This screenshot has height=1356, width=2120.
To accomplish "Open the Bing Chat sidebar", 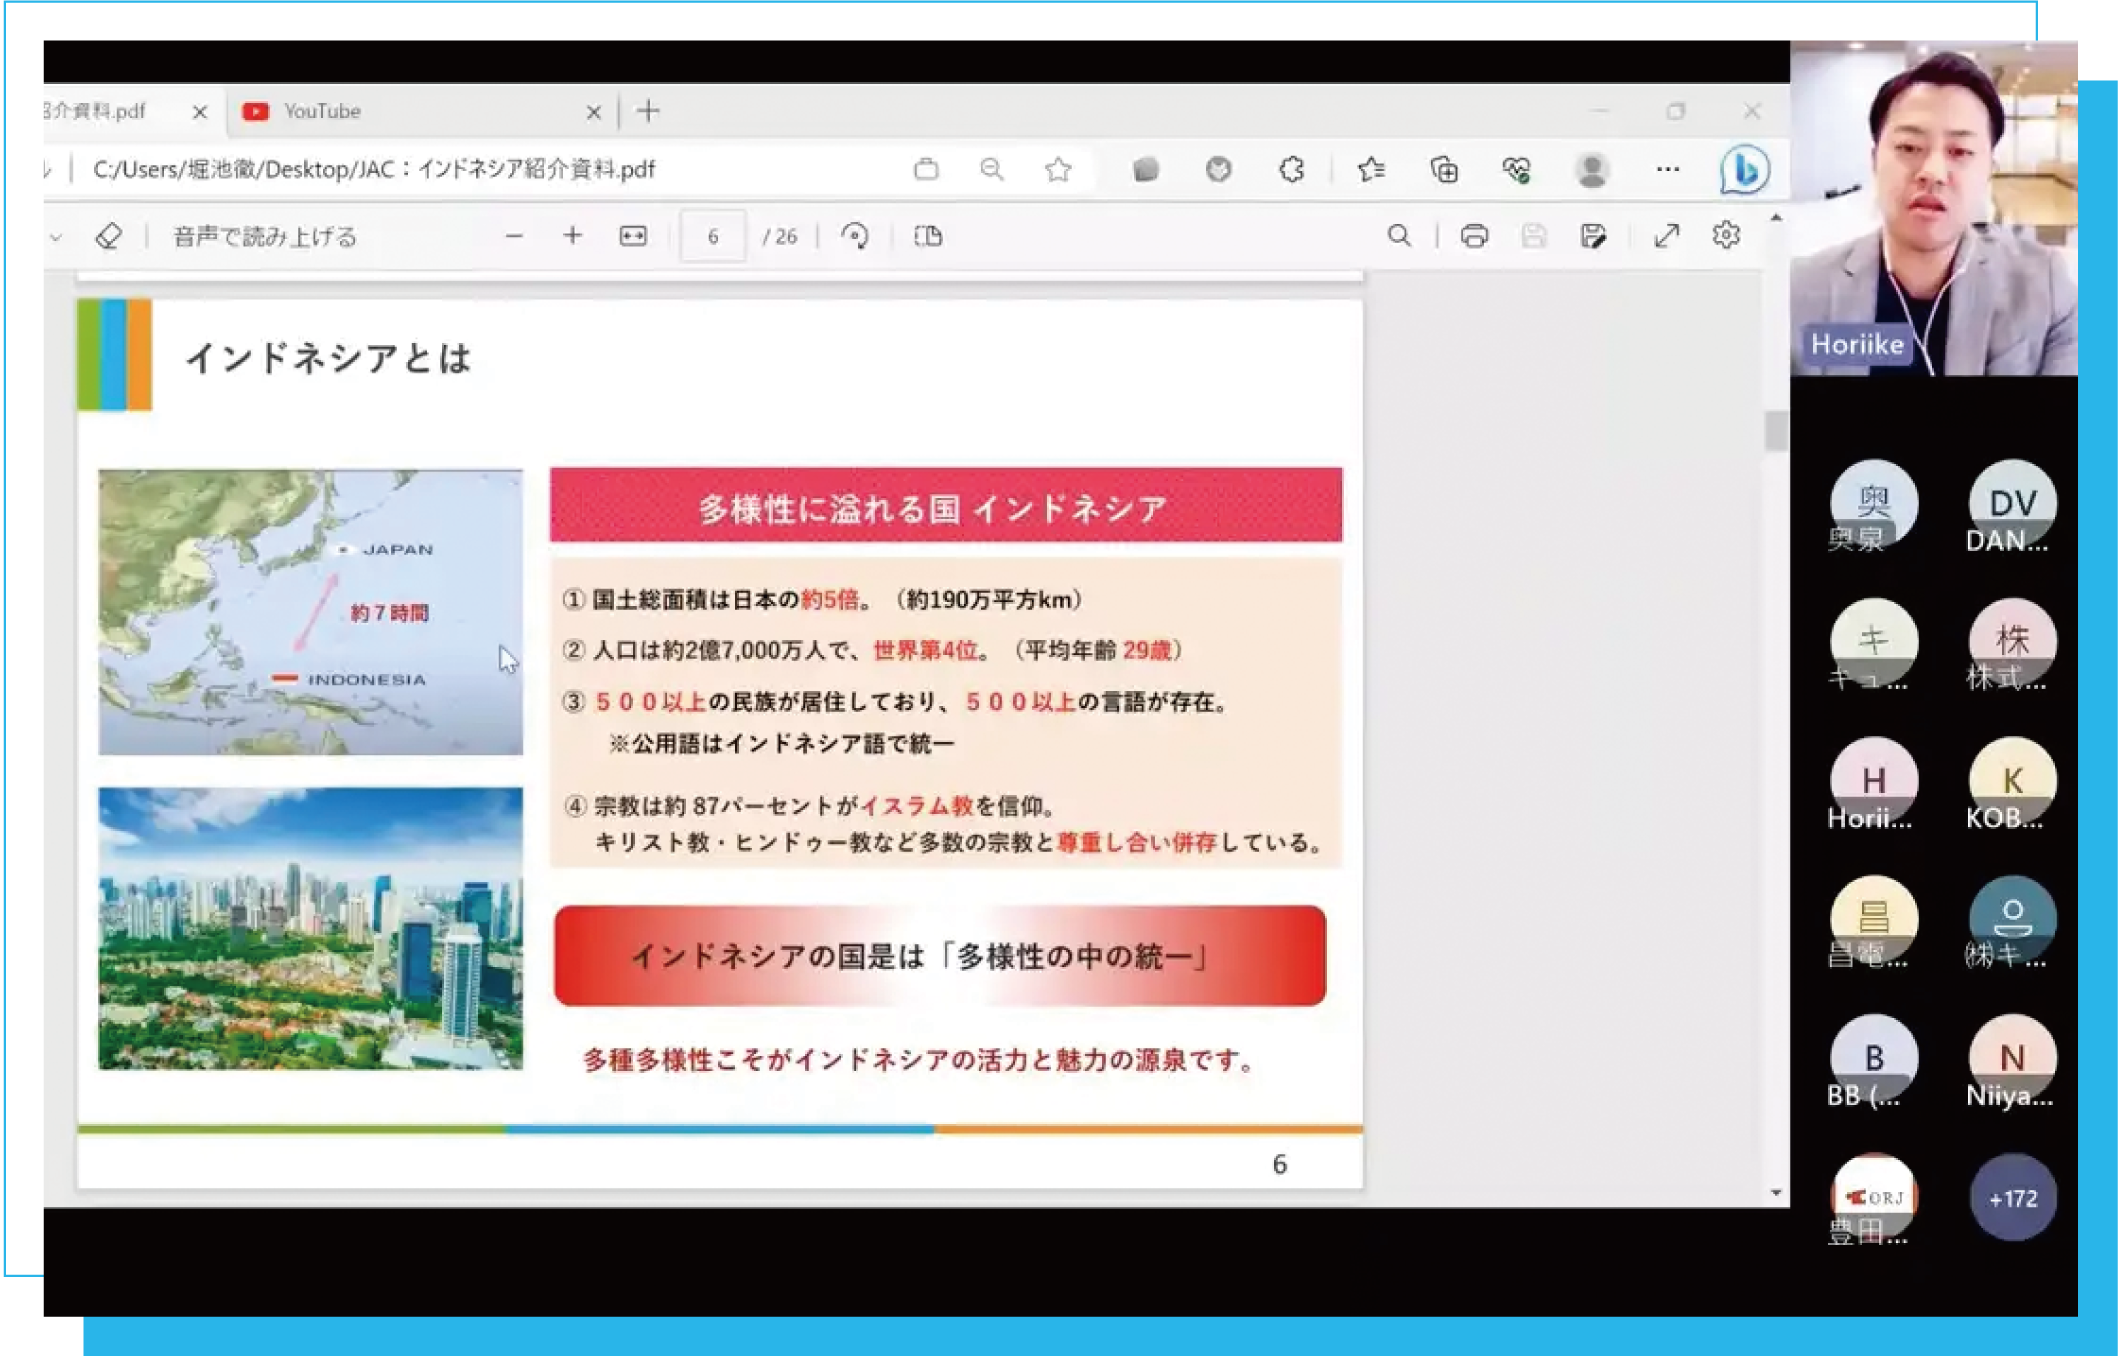I will (x=1743, y=170).
